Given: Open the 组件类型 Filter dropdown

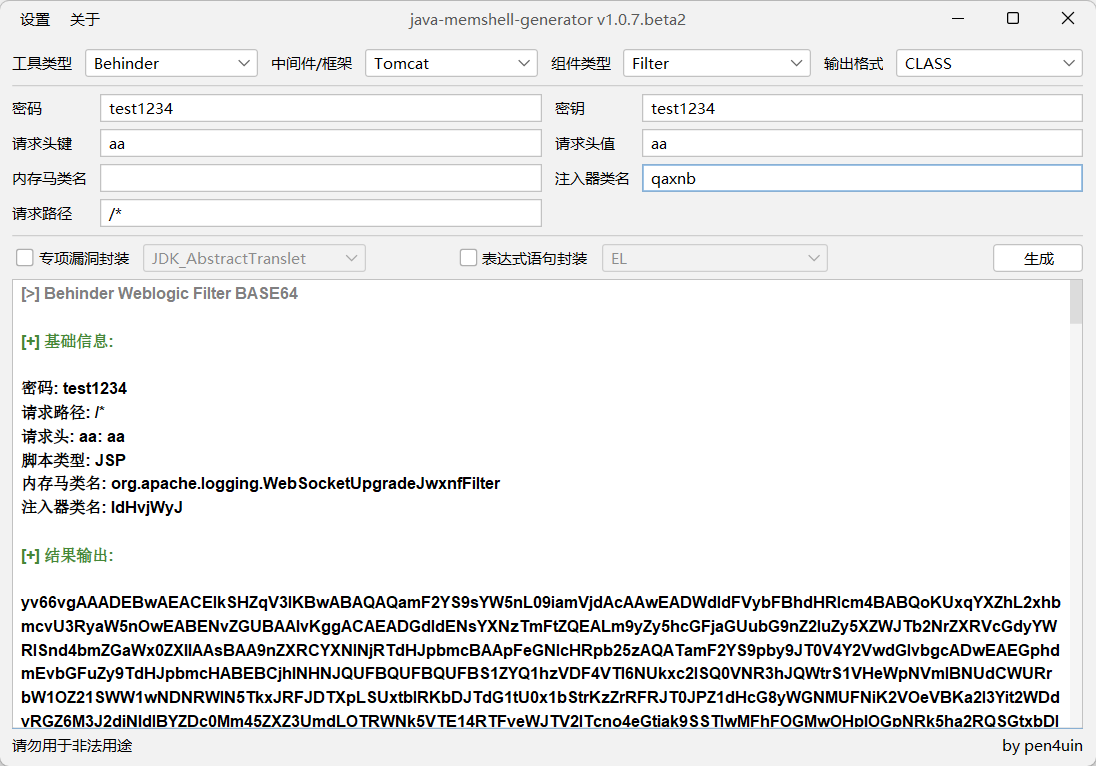Looking at the screenshot, I should coord(716,64).
